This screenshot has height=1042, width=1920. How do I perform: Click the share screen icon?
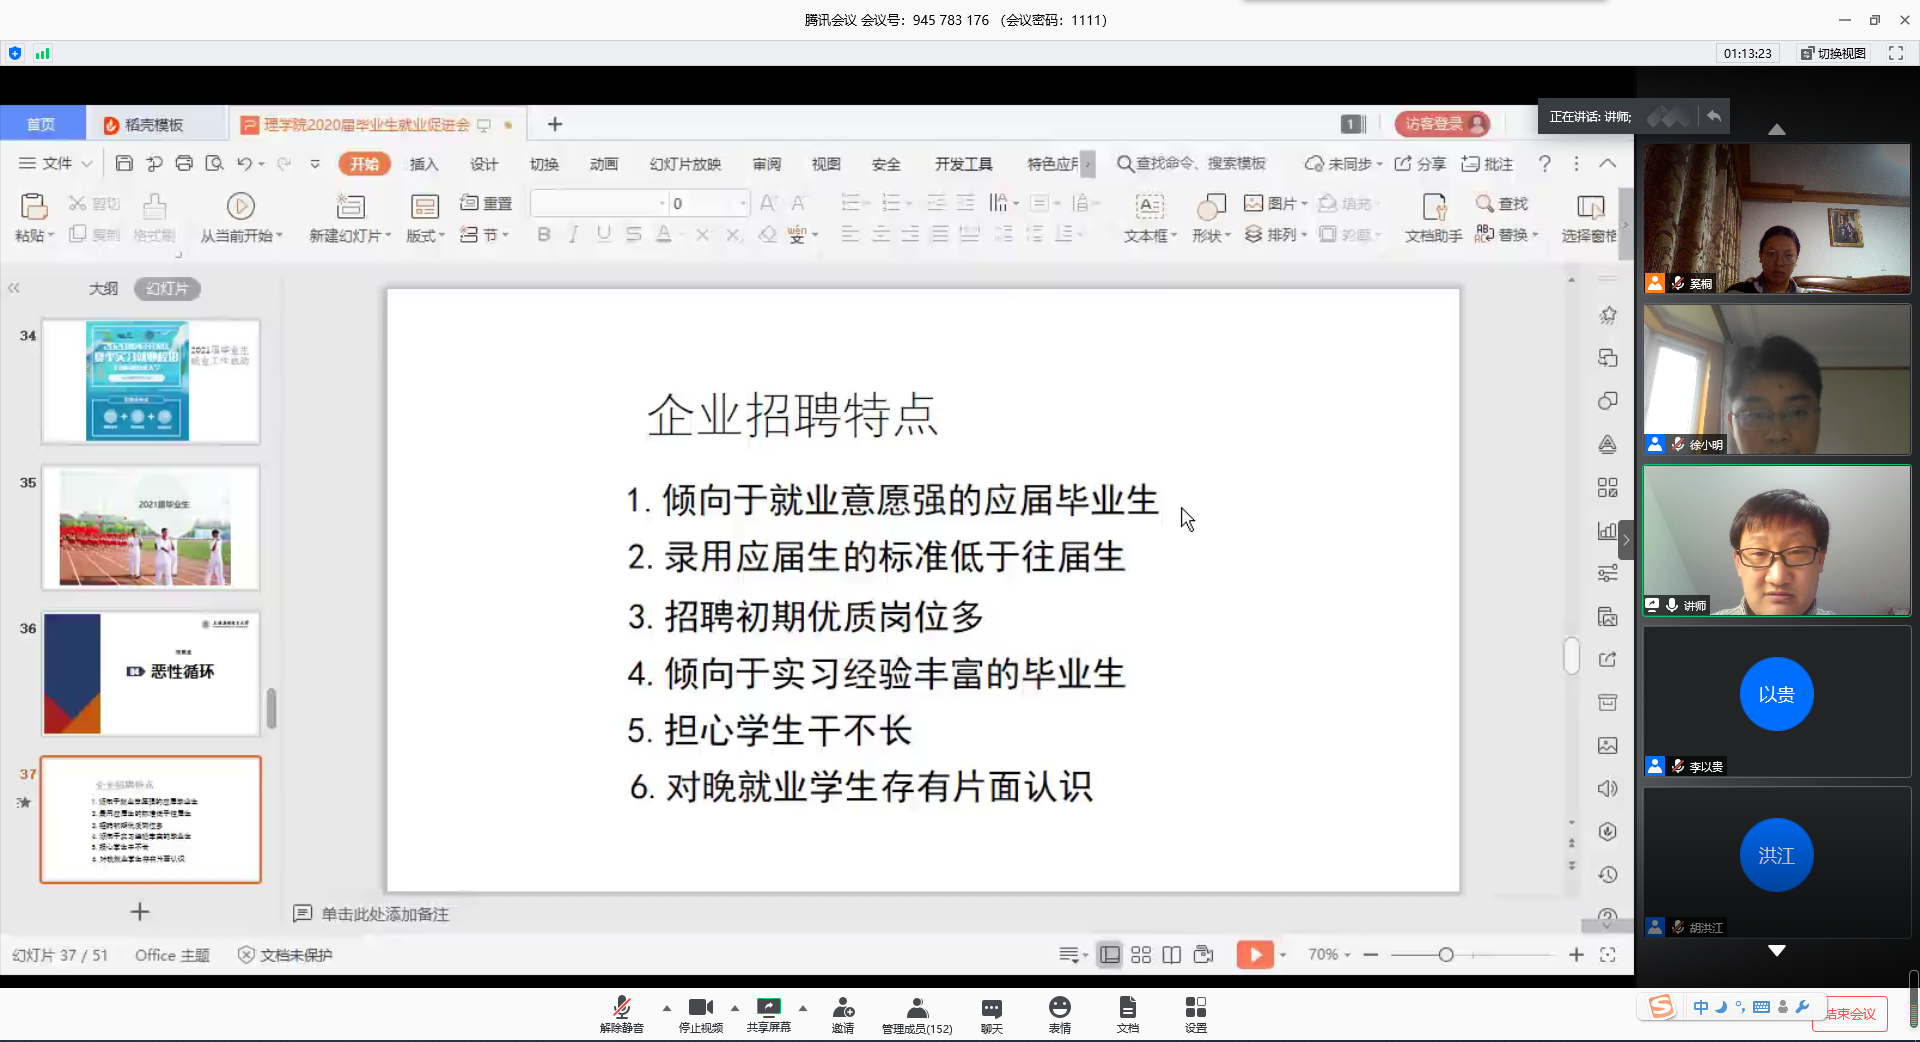click(x=768, y=1008)
